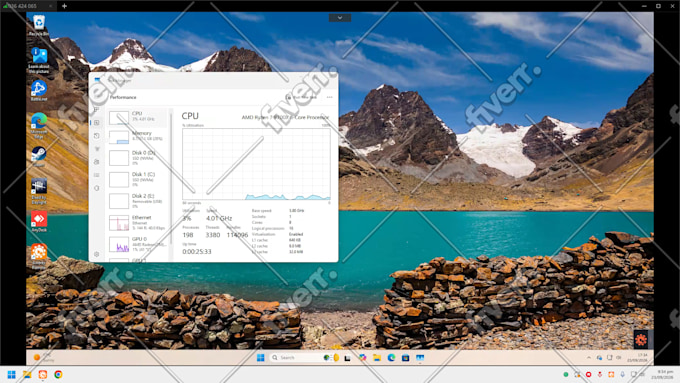
Task: Click Task Manager icon on remote taskbar
Action: (420, 357)
